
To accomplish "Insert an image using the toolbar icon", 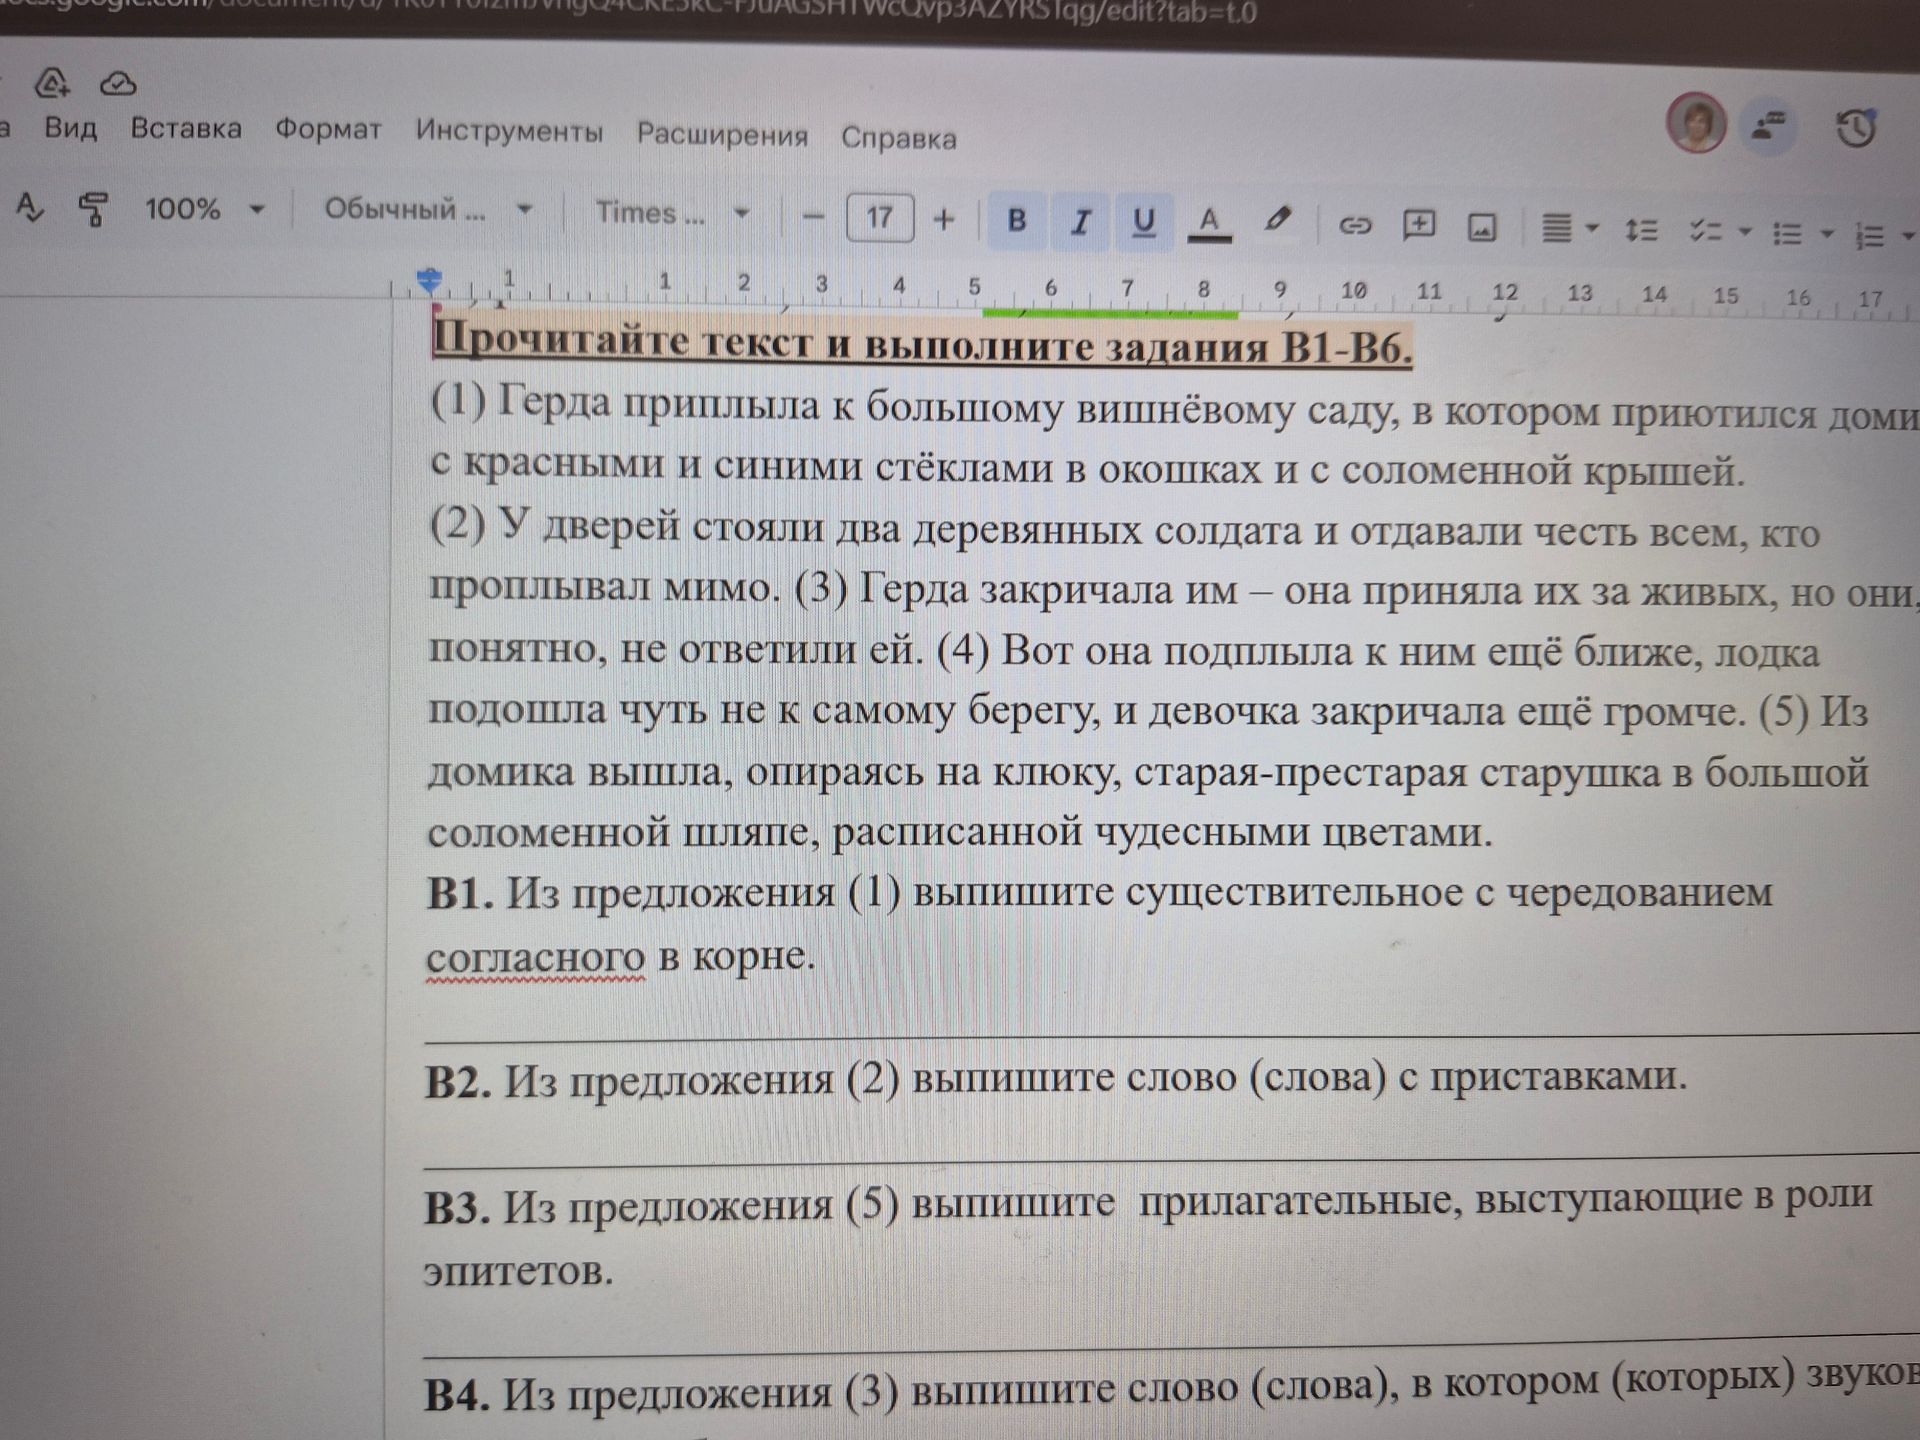I will click(1481, 228).
